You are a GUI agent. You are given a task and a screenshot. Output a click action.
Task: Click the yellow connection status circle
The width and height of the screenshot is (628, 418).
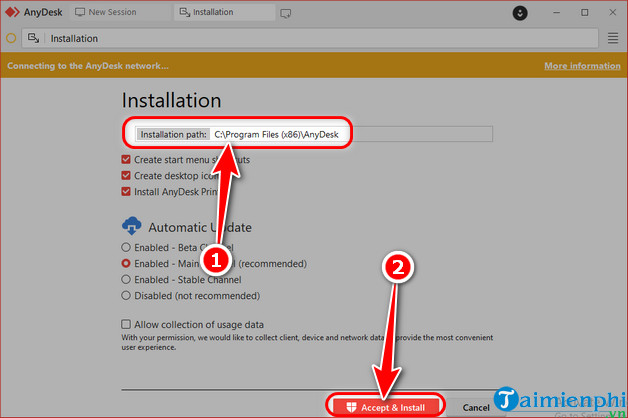pyautogui.click(x=11, y=38)
